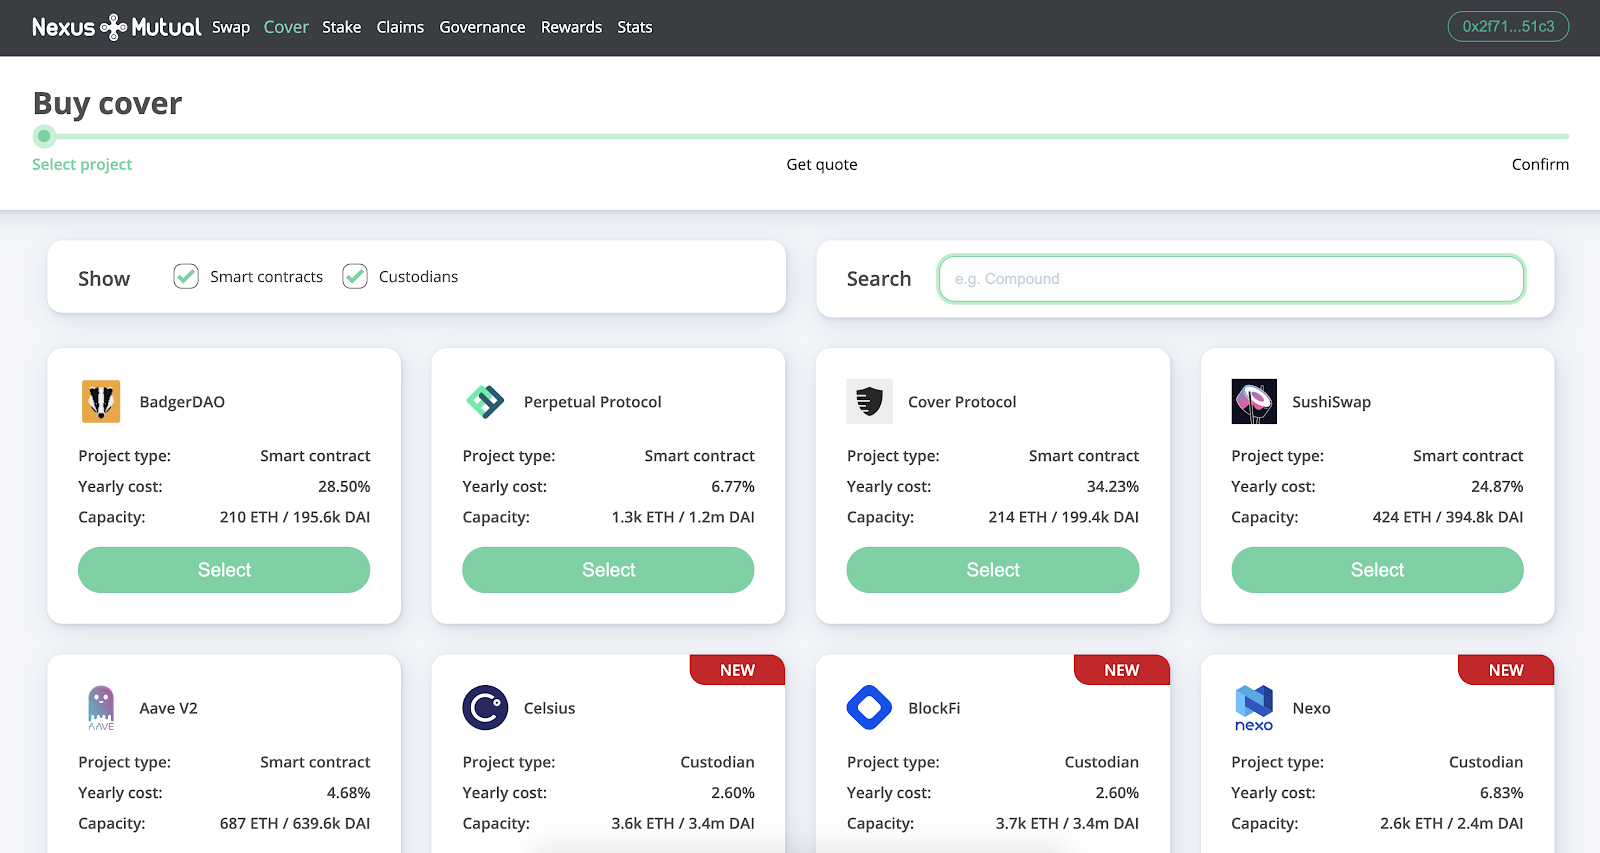Open the Rewards page

pyautogui.click(x=571, y=27)
